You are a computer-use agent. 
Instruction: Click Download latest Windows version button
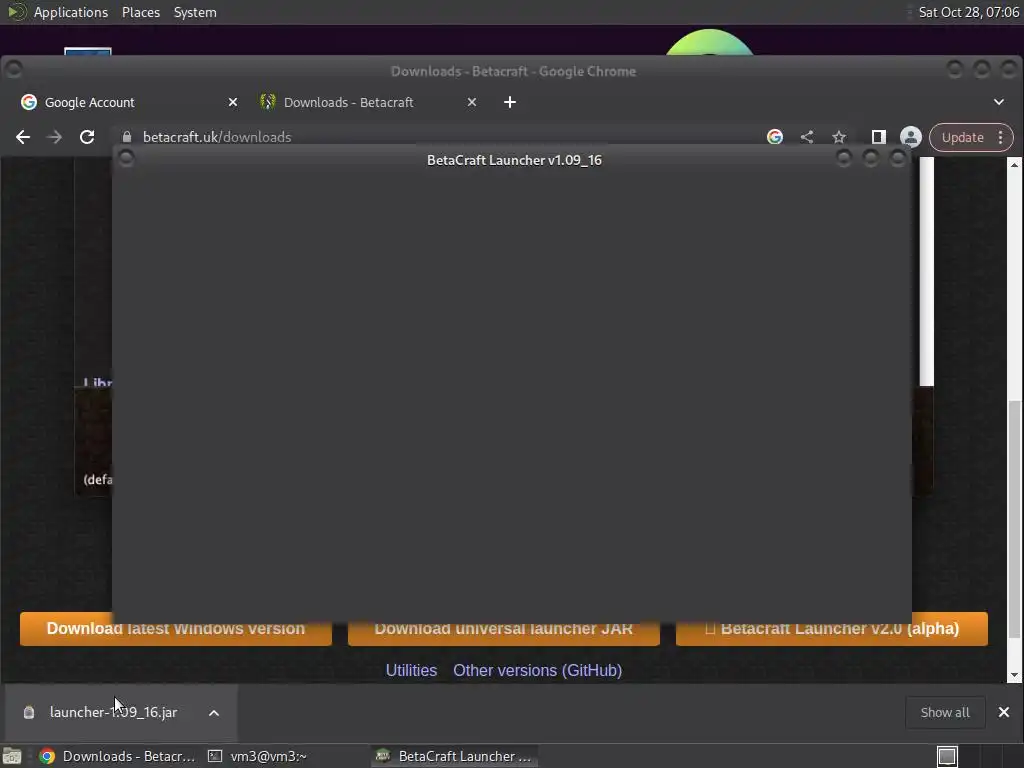pos(176,629)
